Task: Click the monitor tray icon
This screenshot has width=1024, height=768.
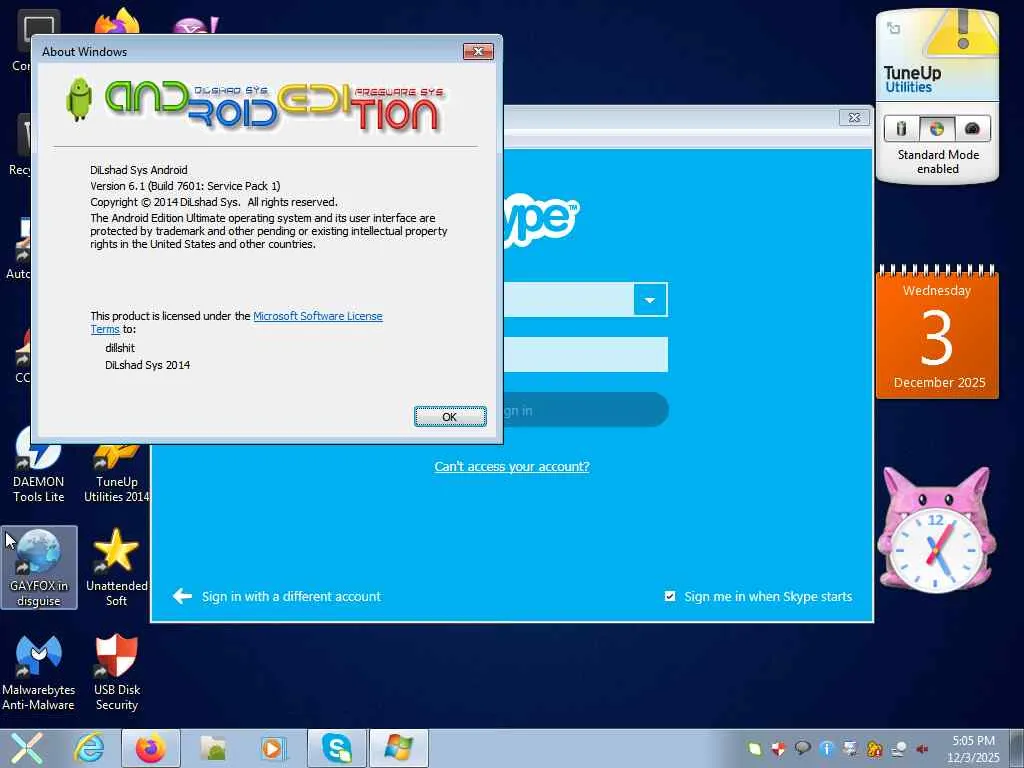Action: tap(850, 749)
